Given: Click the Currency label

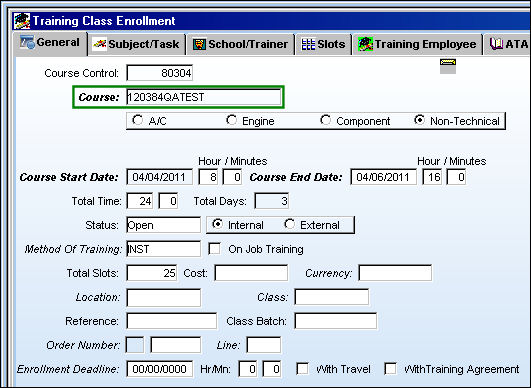Looking at the screenshot, I should click(x=328, y=274).
